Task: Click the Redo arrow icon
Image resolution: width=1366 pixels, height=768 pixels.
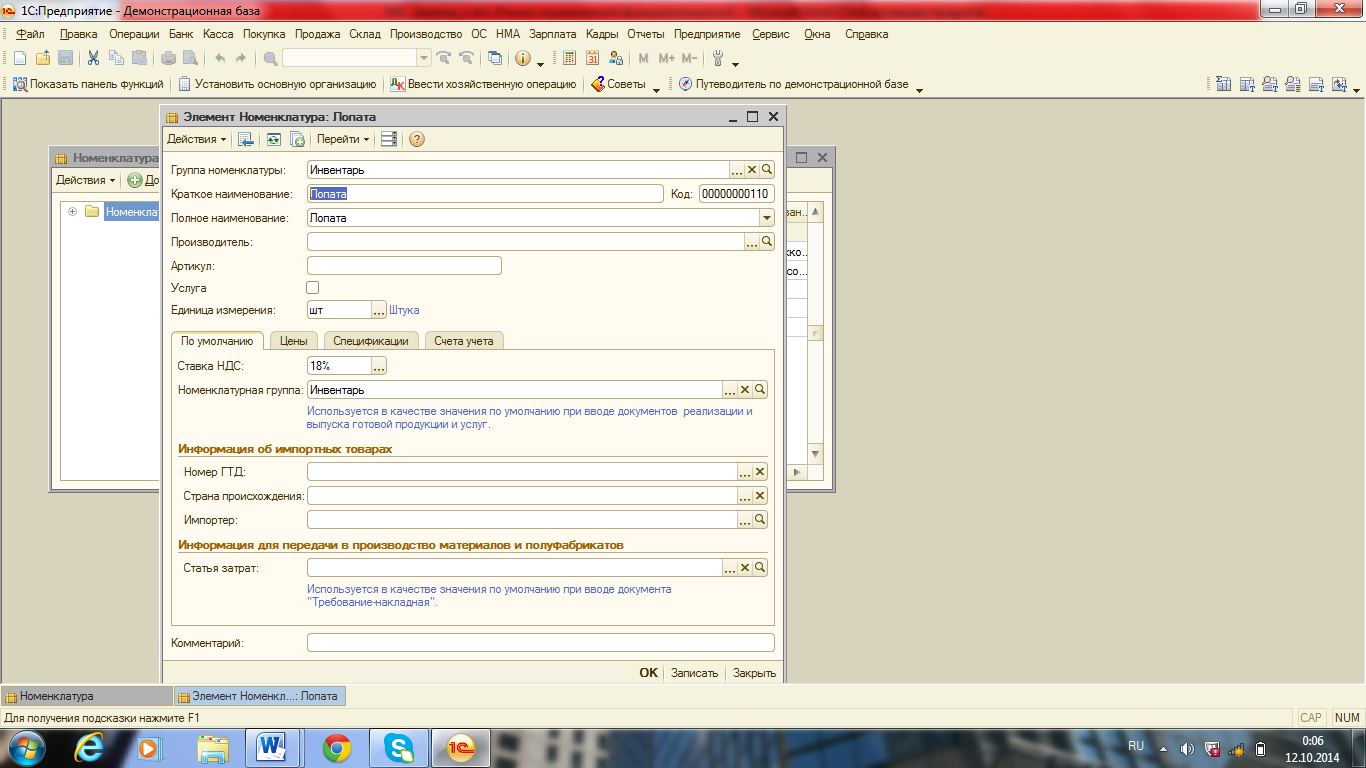Action: (x=240, y=58)
